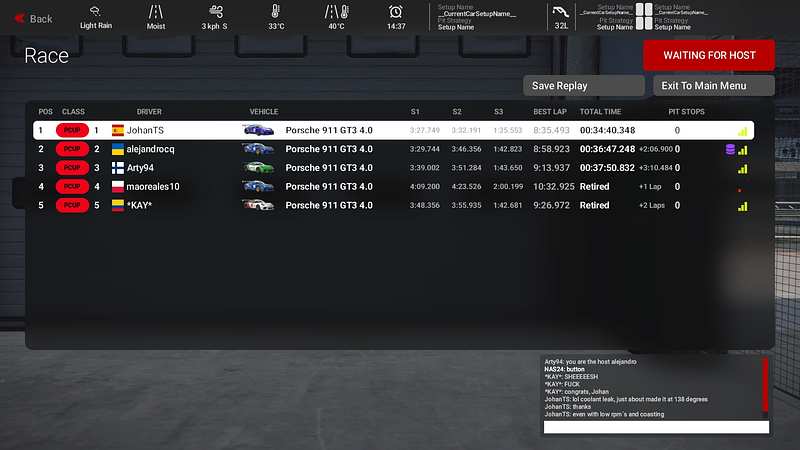The image size is (800, 450).
Task: Click Polish flag beside maoreales10
Action: pyautogui.click(x=118, y=187)
